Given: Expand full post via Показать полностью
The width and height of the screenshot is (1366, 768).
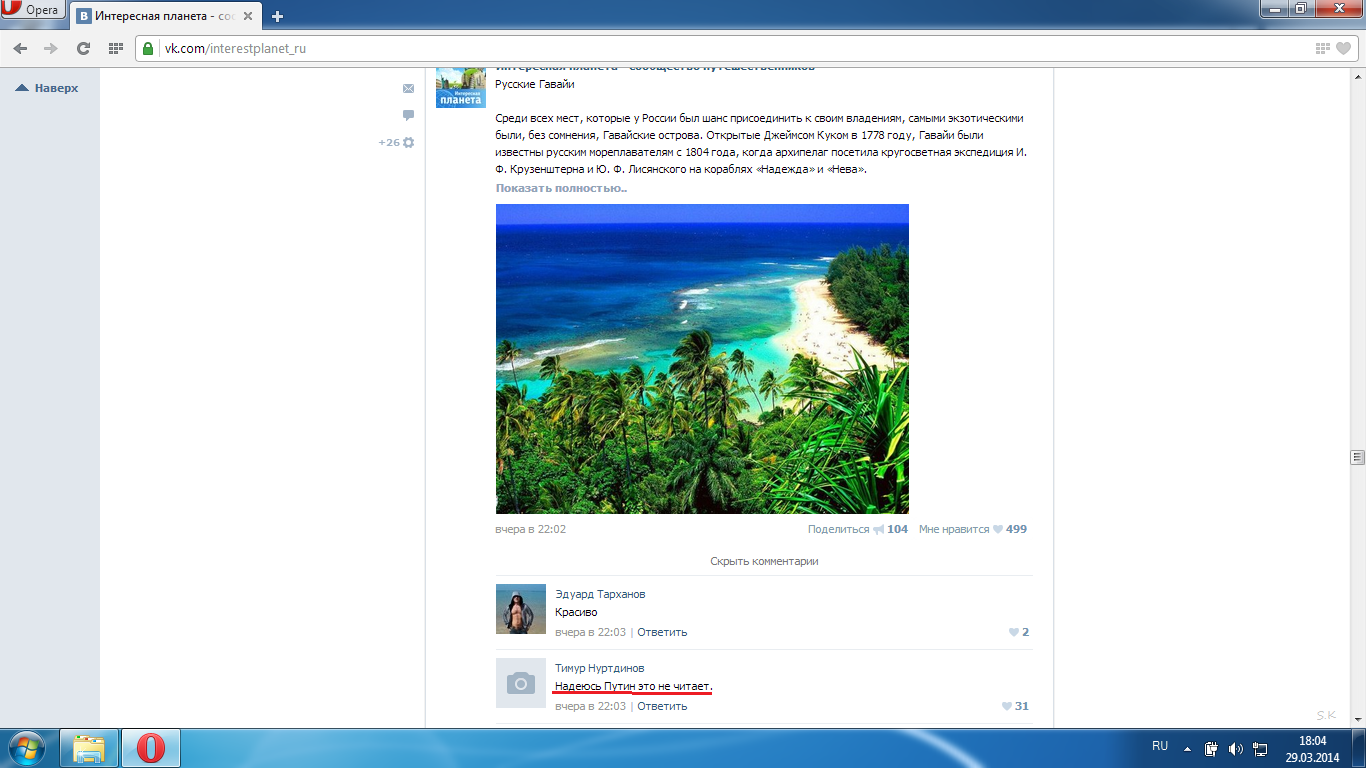Looking at the screenshot, I should click(x=561, y=188).
